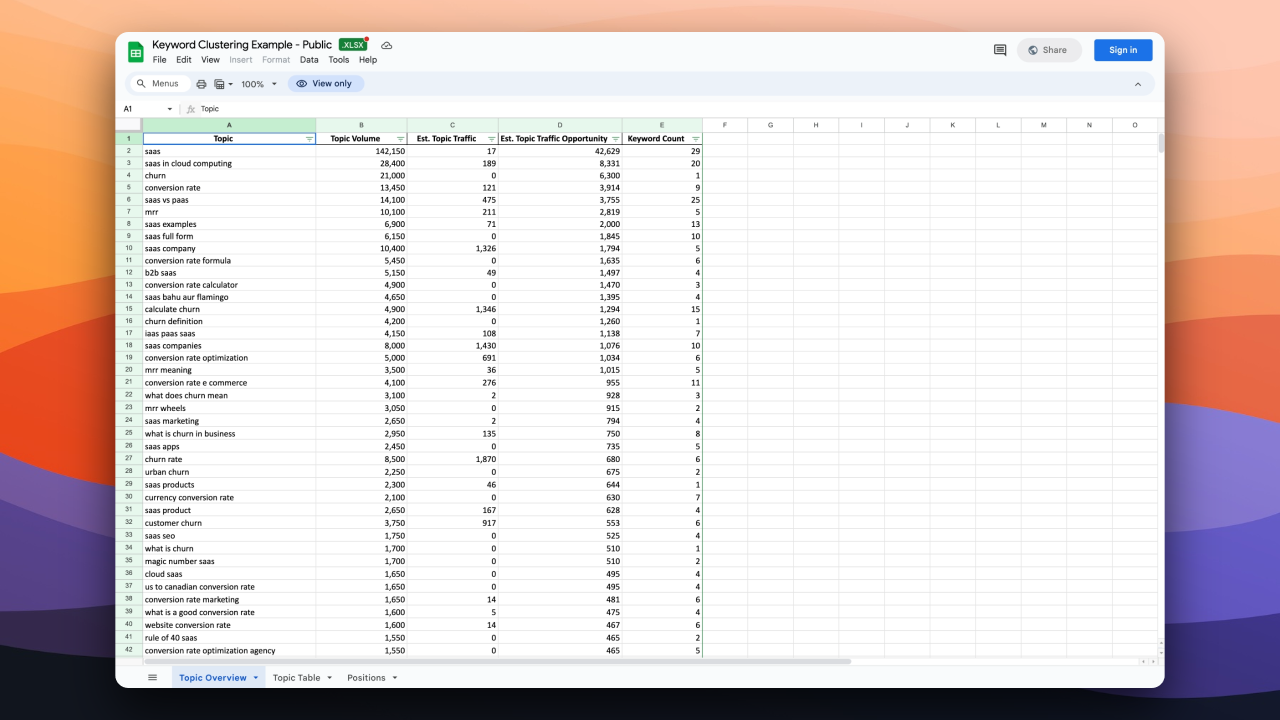This screenshot has width=1280, height=720.
Task: Click the print icon in toolbar
Action: (x=201, y=84)
